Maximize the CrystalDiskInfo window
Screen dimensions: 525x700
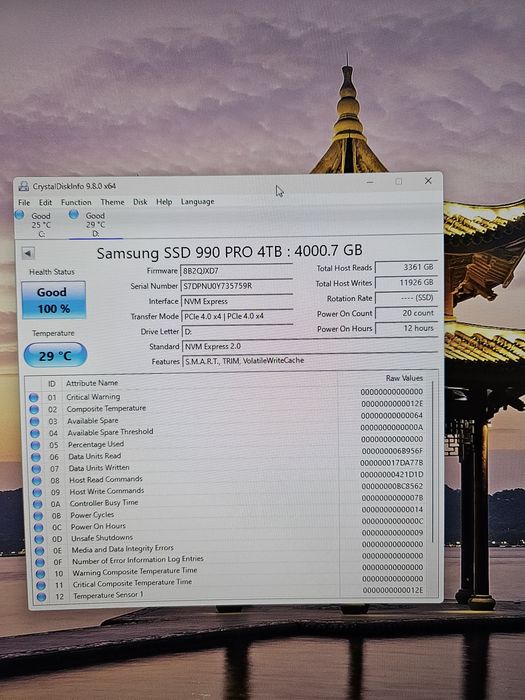click(x=398, y=181)
